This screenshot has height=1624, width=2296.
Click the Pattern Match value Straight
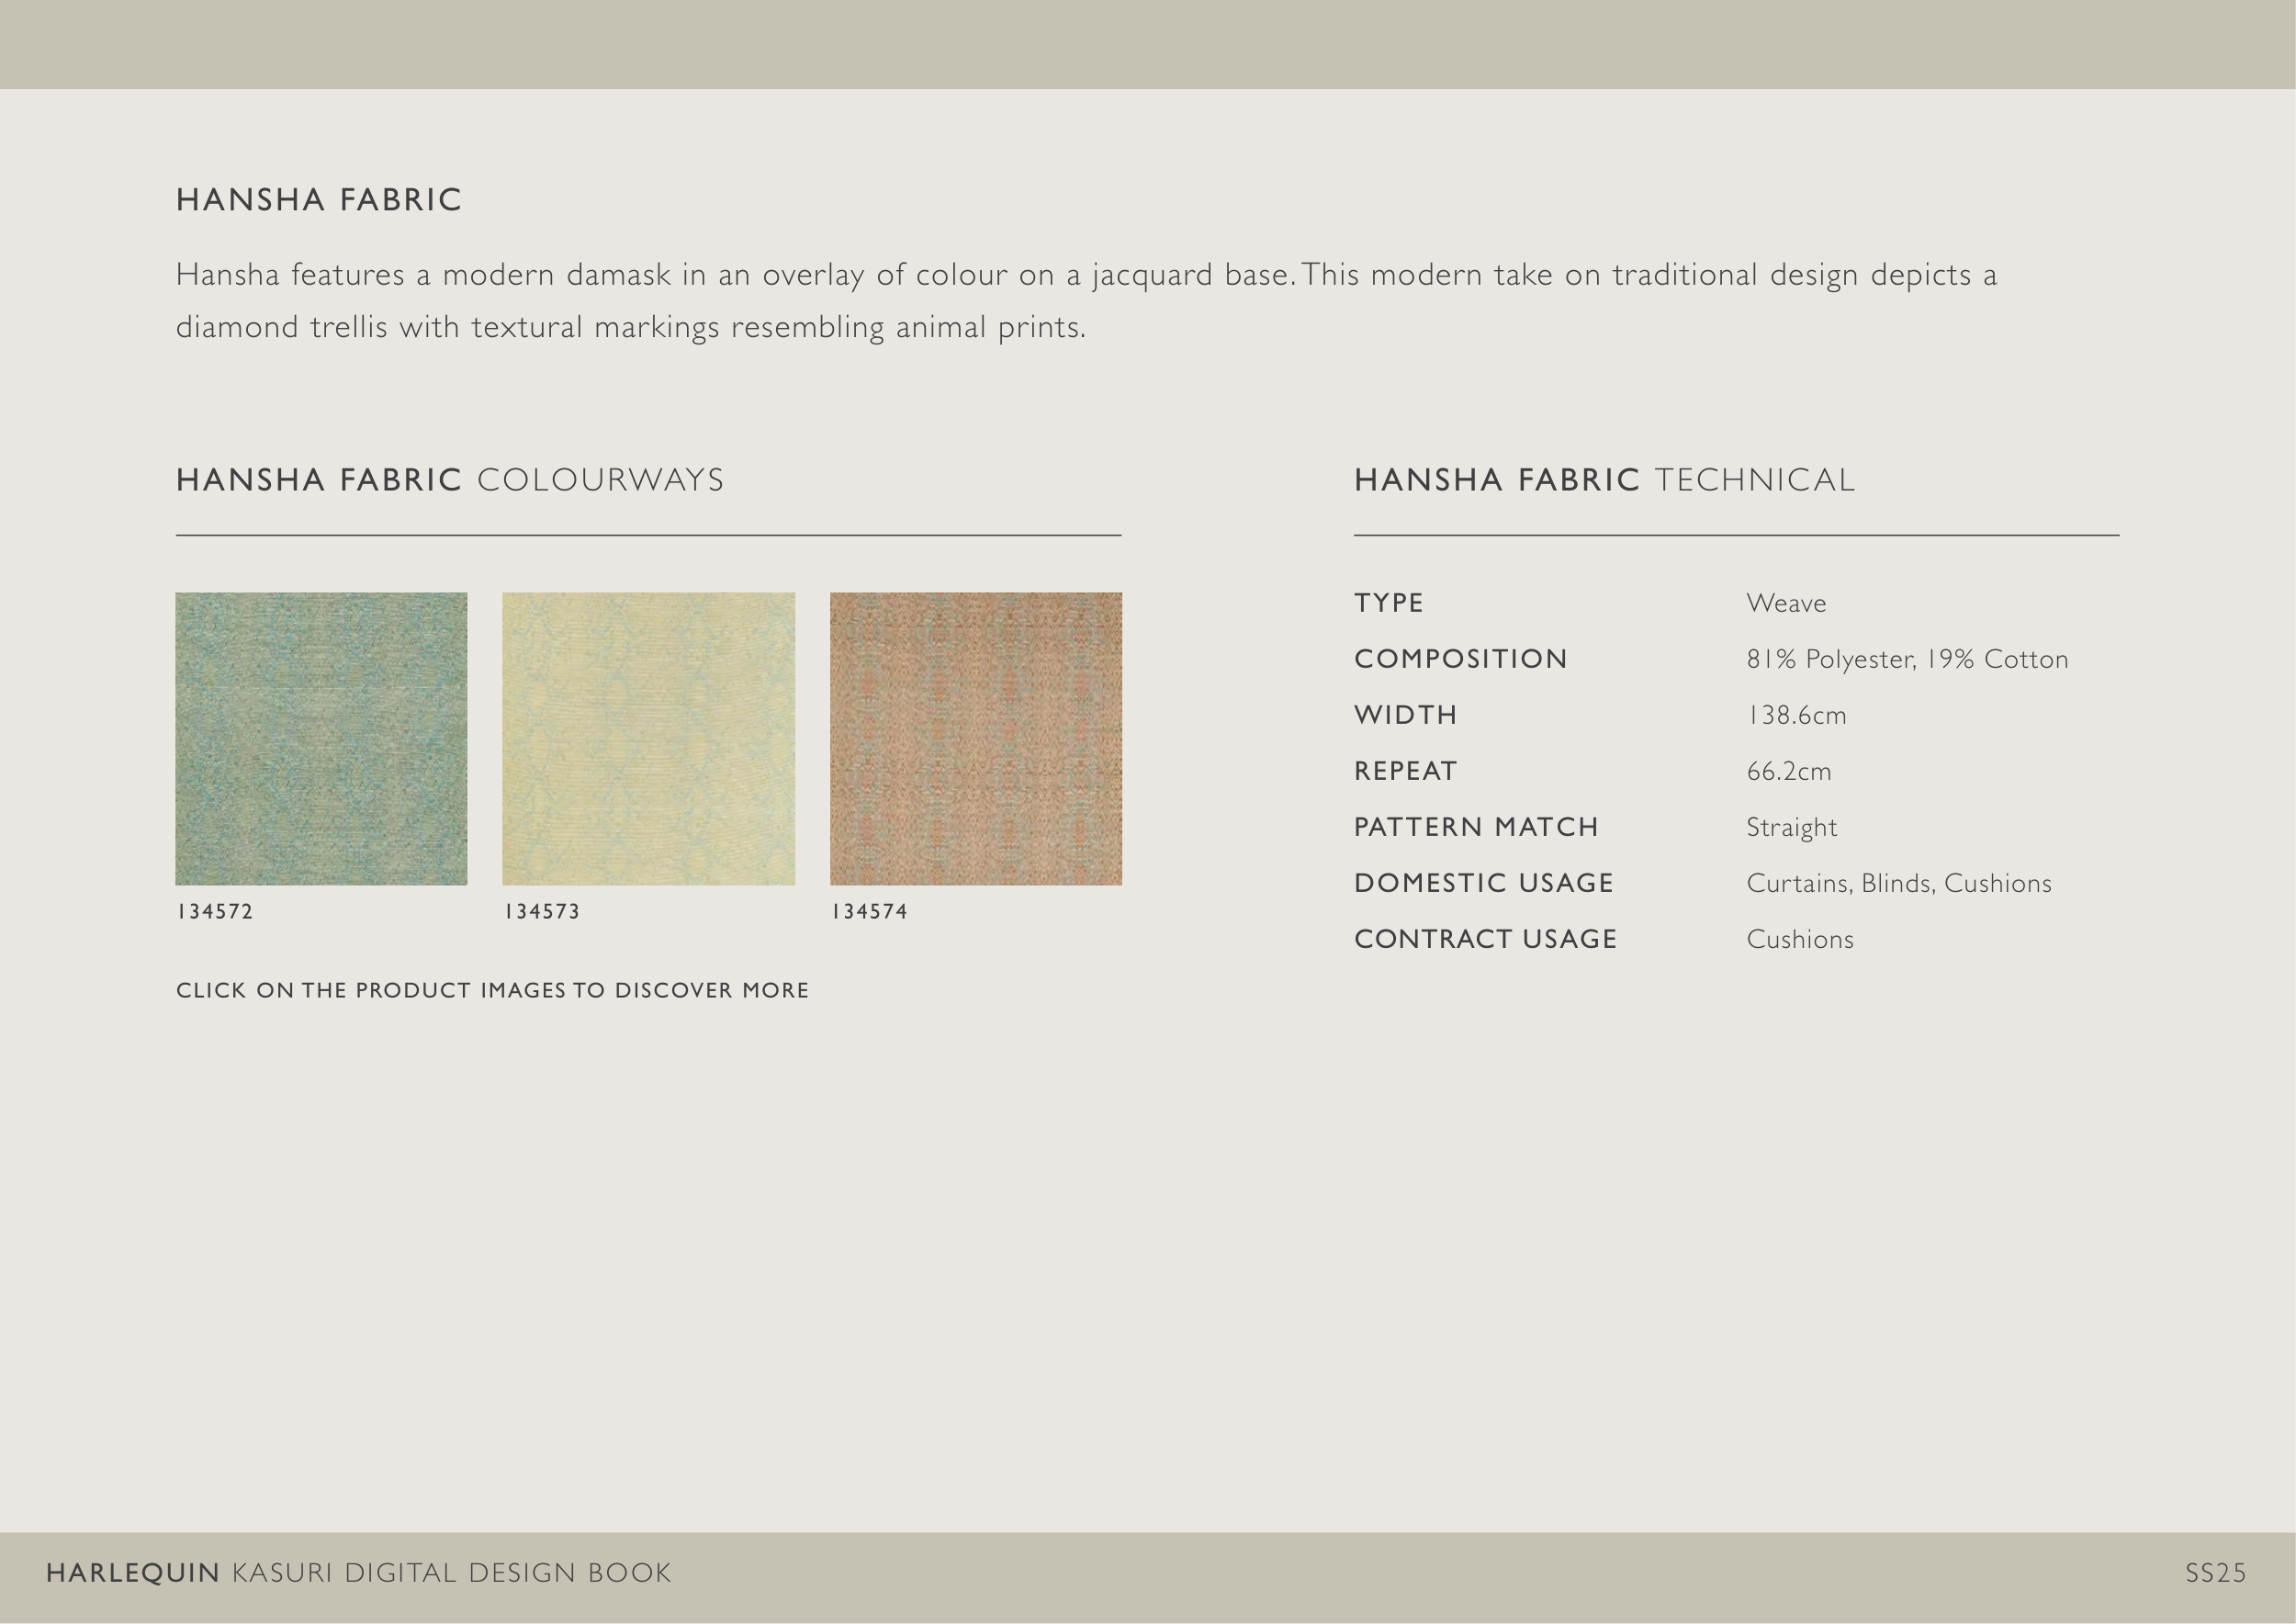pos(1791,827)
